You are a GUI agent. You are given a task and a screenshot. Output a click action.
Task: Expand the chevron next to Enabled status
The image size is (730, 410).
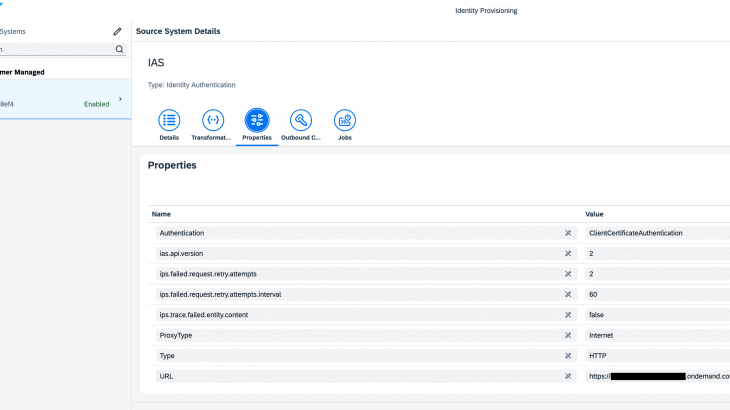pos(121,99)
